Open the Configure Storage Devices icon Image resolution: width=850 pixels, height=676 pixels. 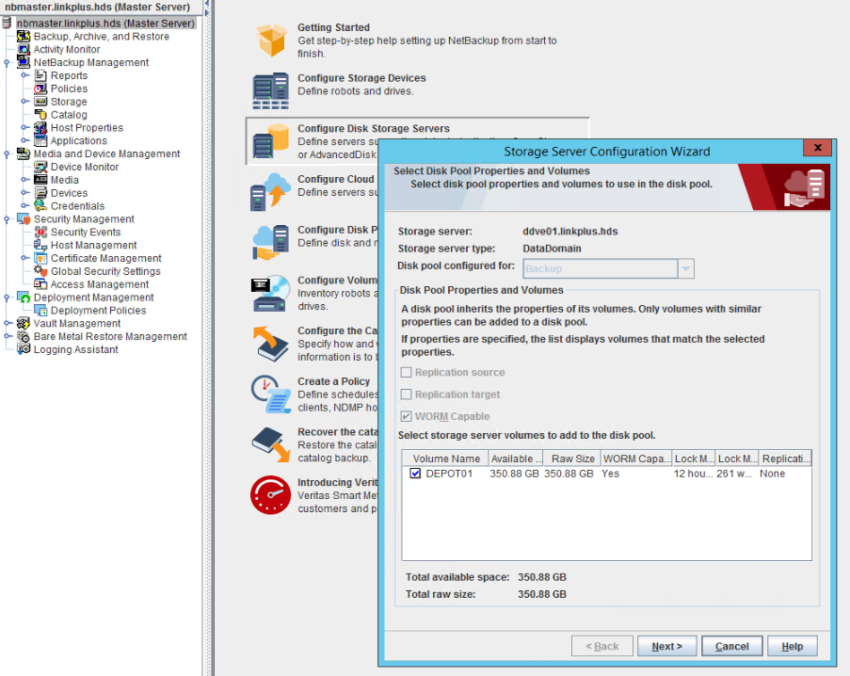coord(271,91)
